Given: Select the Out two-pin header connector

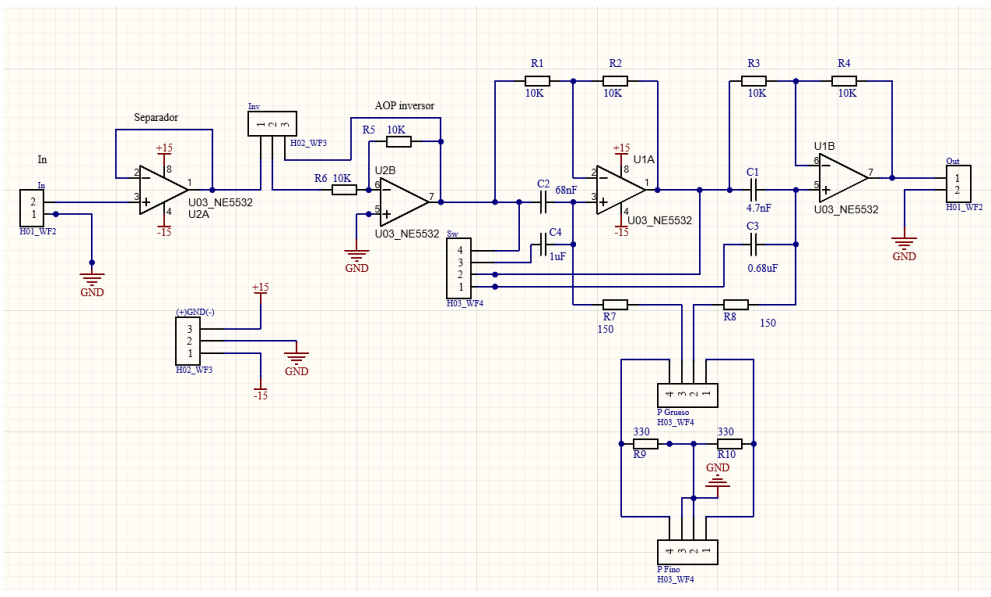Looking at the screenshot, I should coord(958,184).
